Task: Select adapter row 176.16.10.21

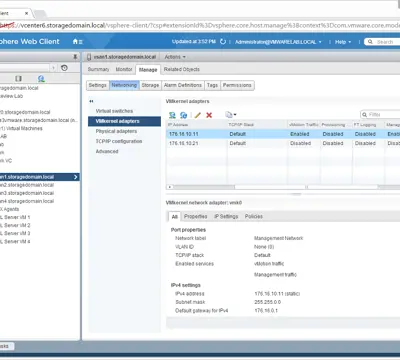Action: click(283, 143)
